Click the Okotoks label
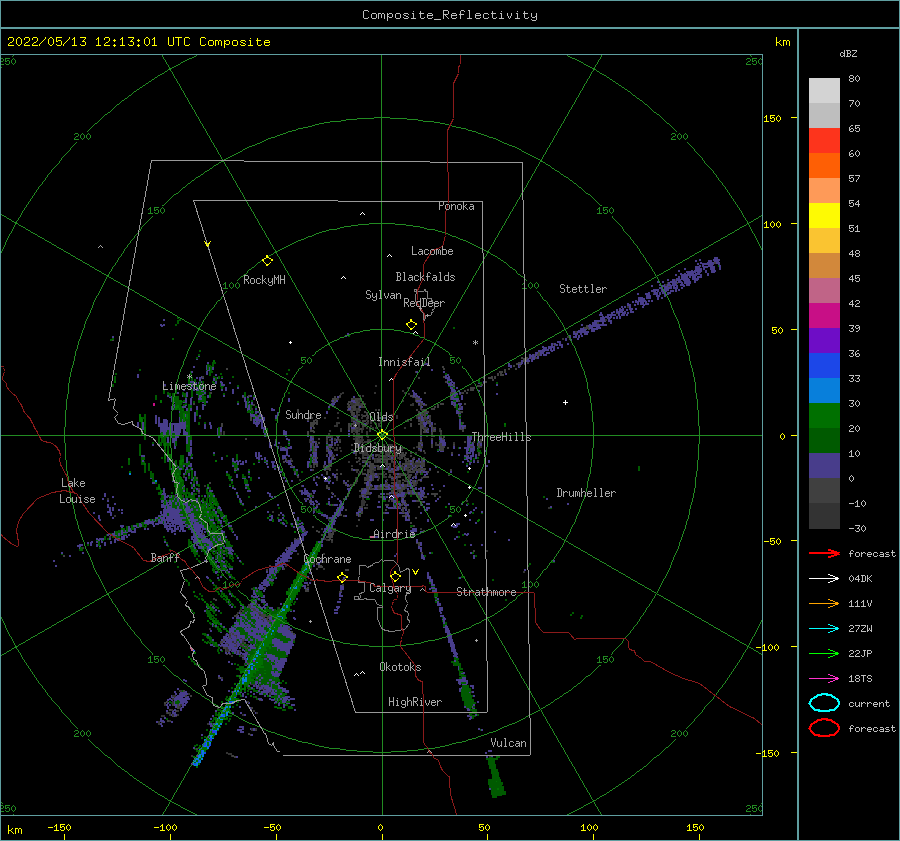The width and height of the screenshot is (900, 841). click(x=400, y=667)
